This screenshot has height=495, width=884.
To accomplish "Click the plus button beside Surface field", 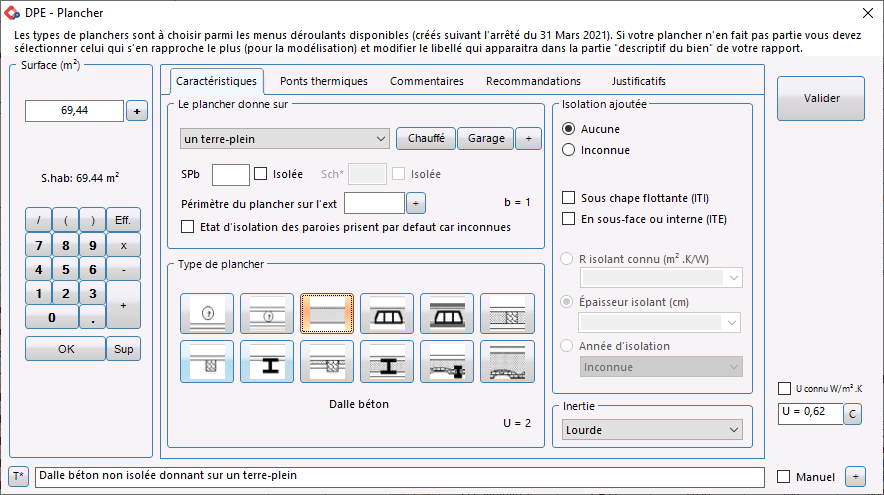I will (x=137, y=111).
